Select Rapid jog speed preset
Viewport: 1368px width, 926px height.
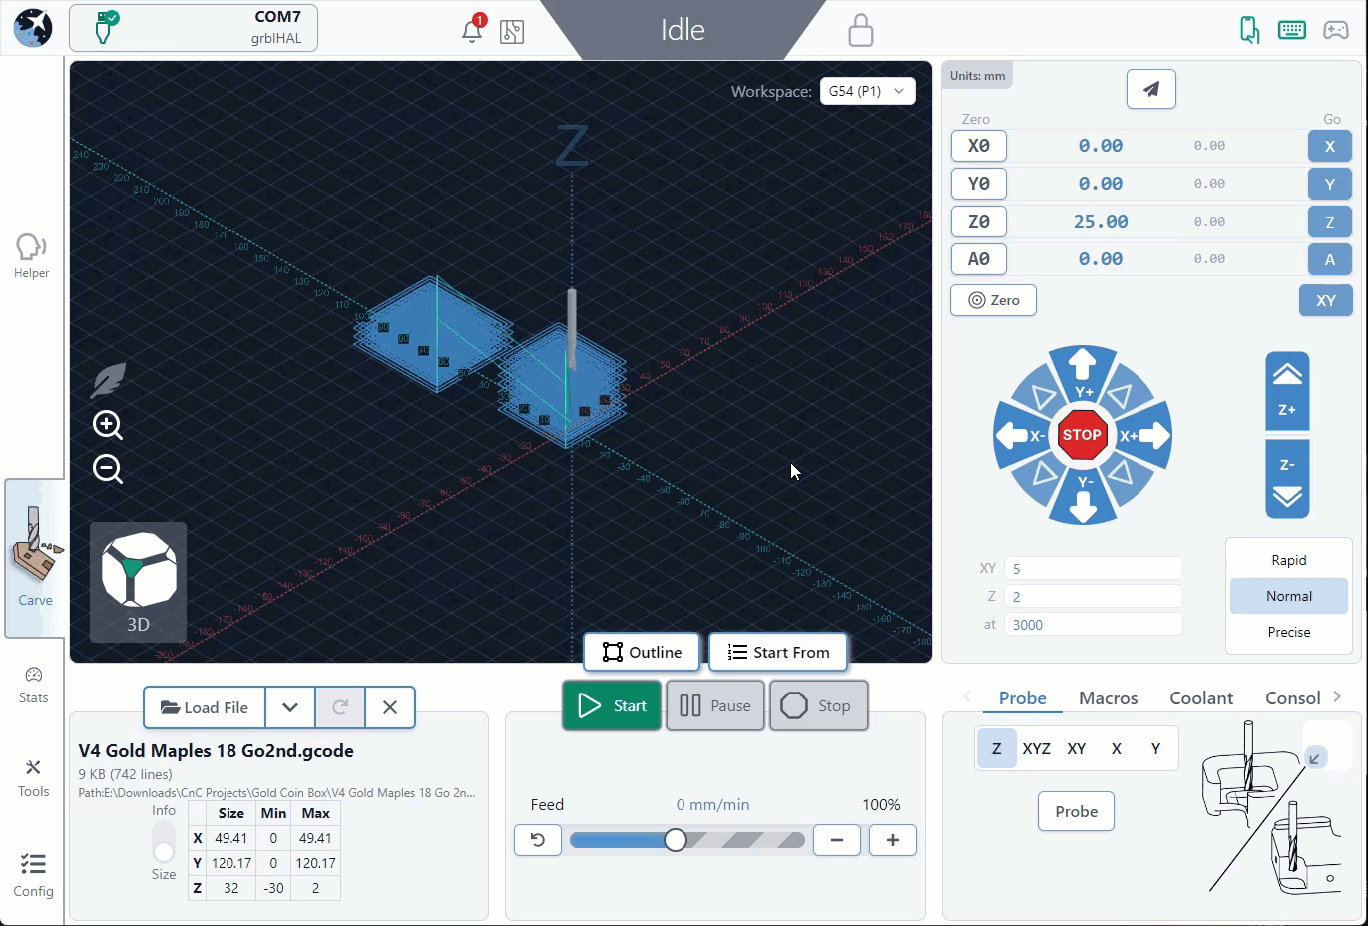1289,560
